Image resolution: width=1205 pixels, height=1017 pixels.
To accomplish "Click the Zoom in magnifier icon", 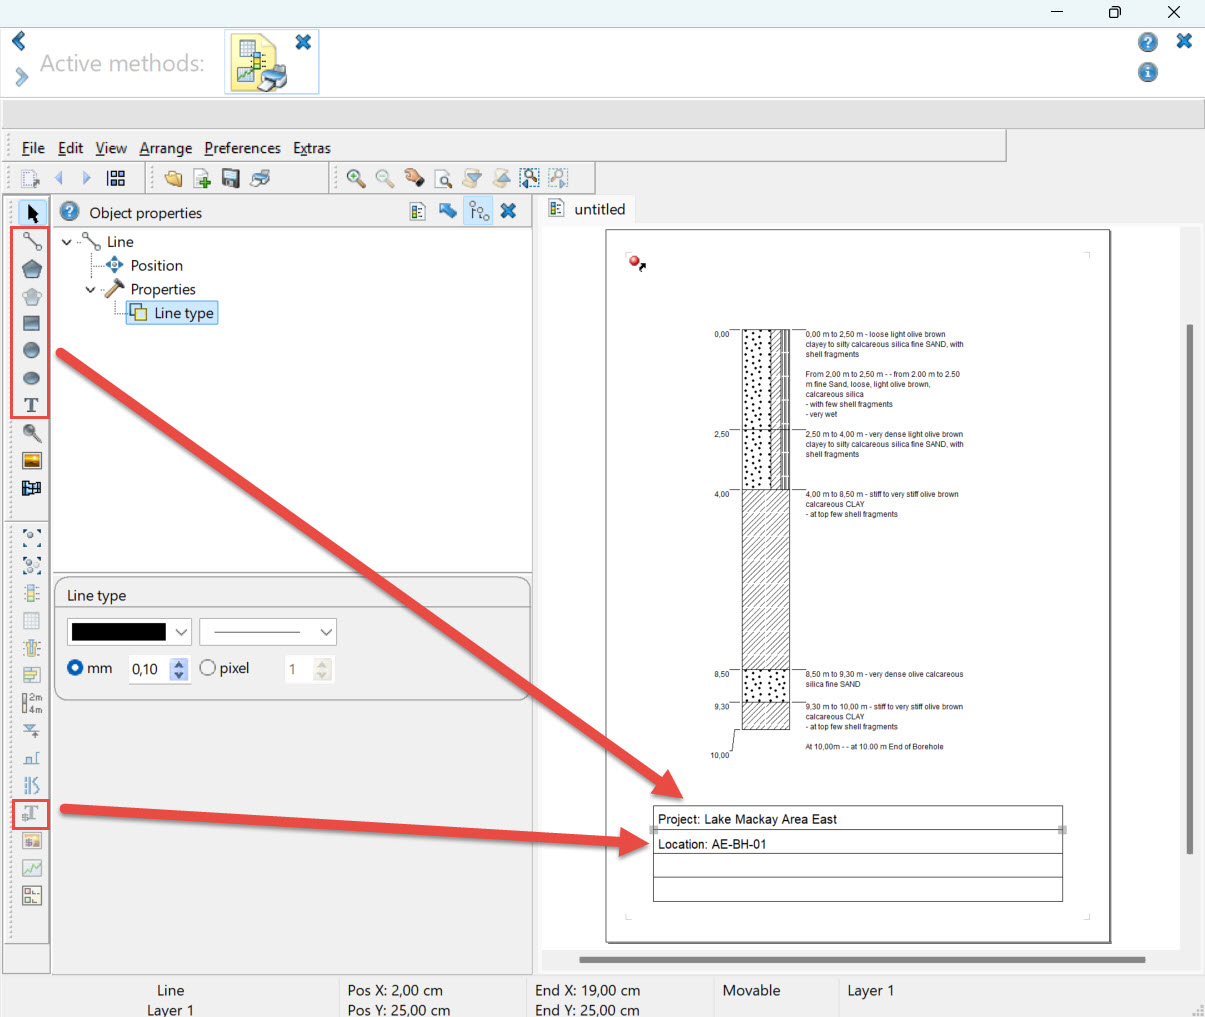I will pyautogui.click(x=355, y=178).
